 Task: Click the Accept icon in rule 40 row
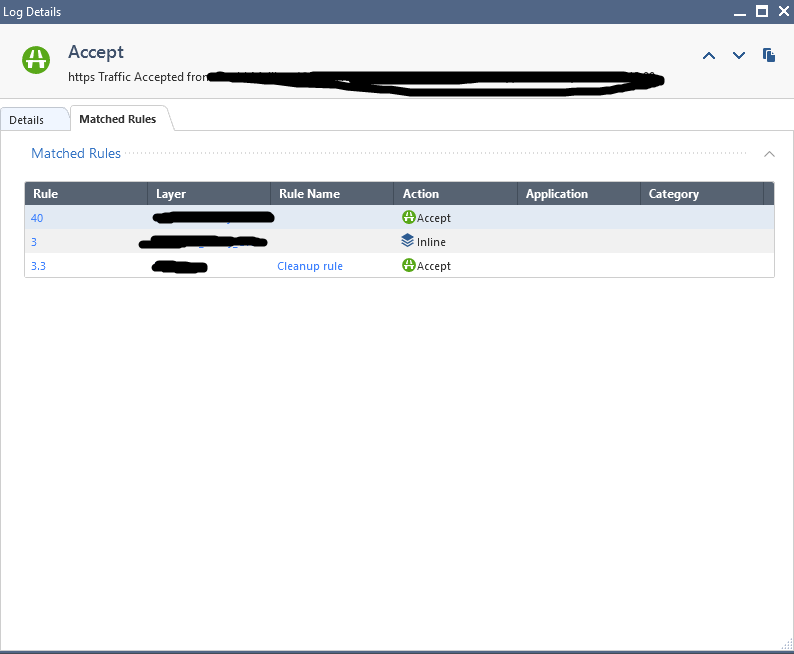pyautogui.click(x=408, y=218)
